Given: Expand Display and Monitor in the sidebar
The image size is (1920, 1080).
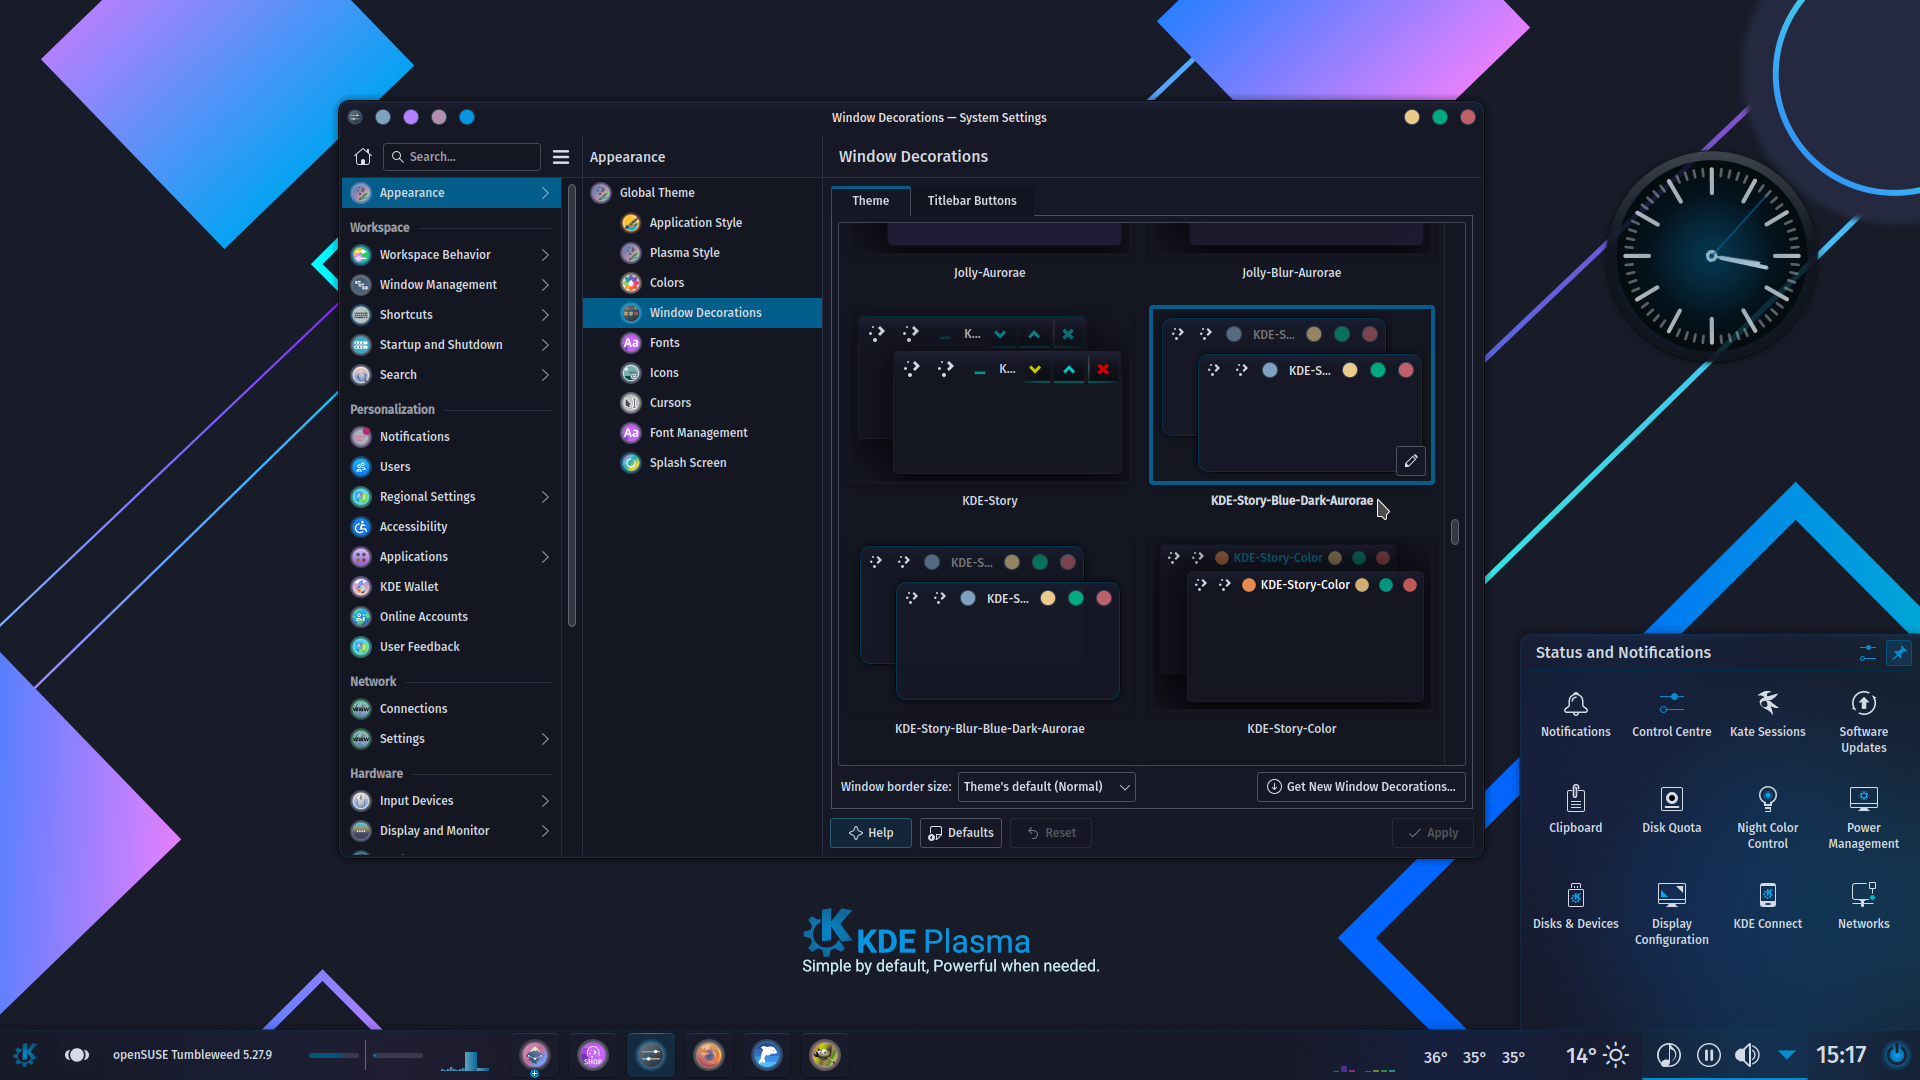Looking at the screenshot, I should click(x=545, y=831).
